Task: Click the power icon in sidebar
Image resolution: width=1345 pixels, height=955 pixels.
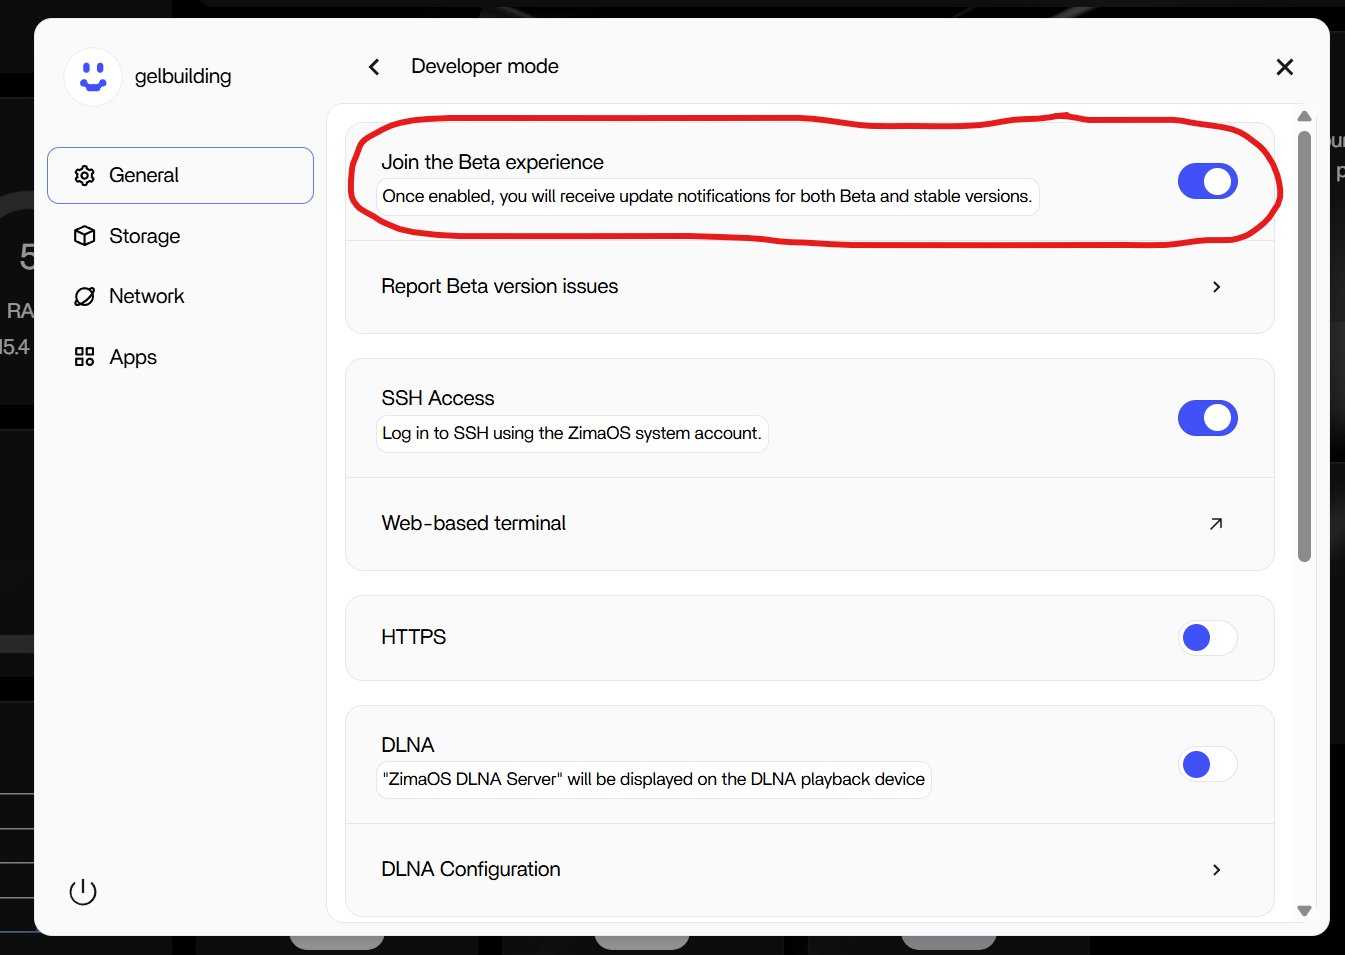Action: point(83,891)
